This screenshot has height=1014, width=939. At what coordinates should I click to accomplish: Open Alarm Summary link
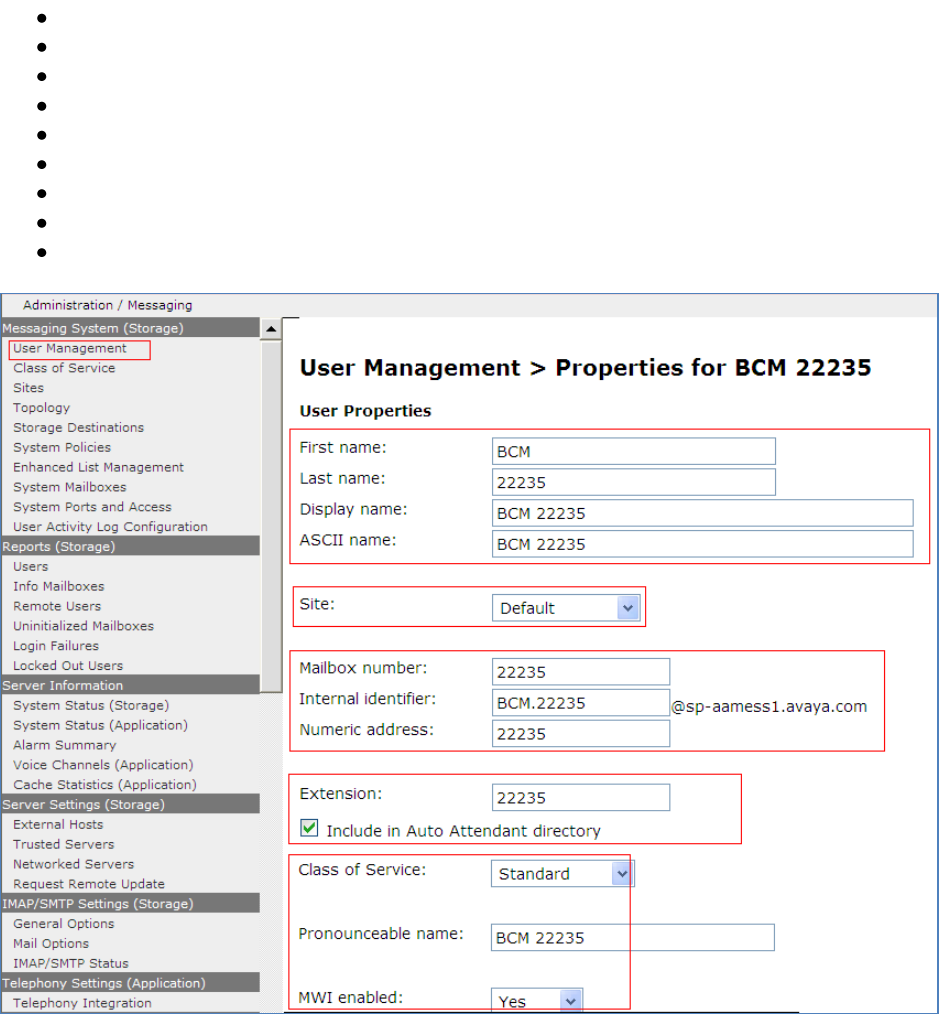click(65, 746)
